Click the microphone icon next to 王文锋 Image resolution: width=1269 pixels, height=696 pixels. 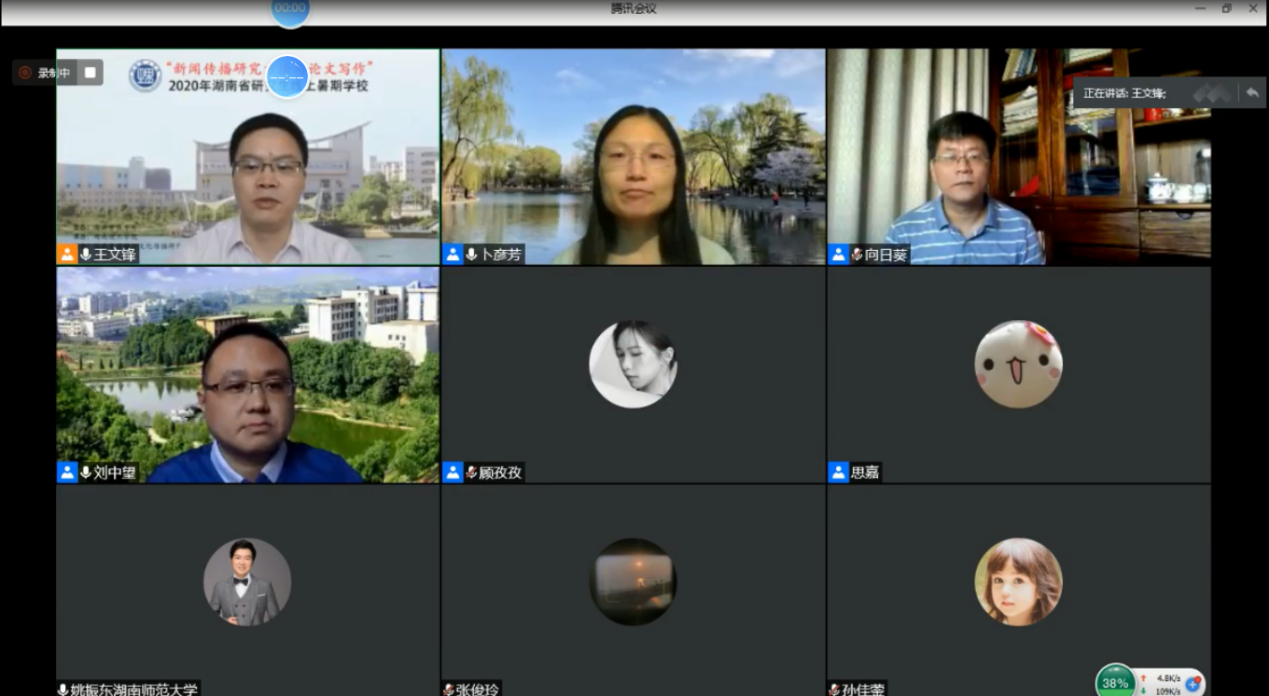point(86,254)
